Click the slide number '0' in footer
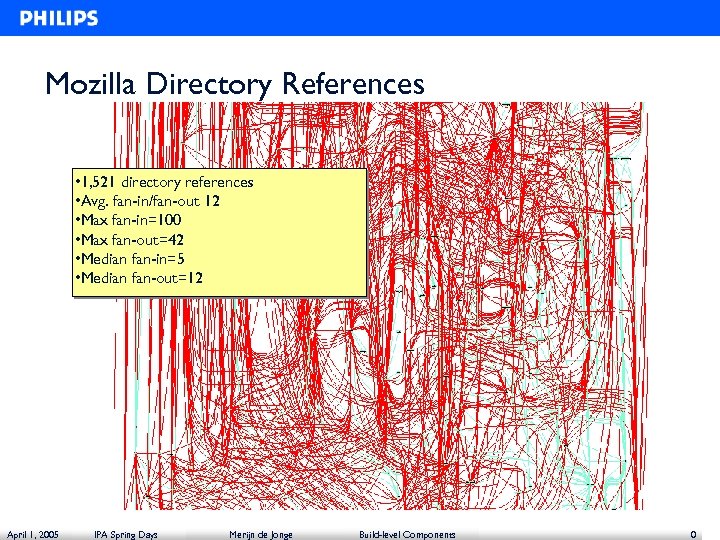Viewport: 720px width, 540px height. click(x=693, y=534)
